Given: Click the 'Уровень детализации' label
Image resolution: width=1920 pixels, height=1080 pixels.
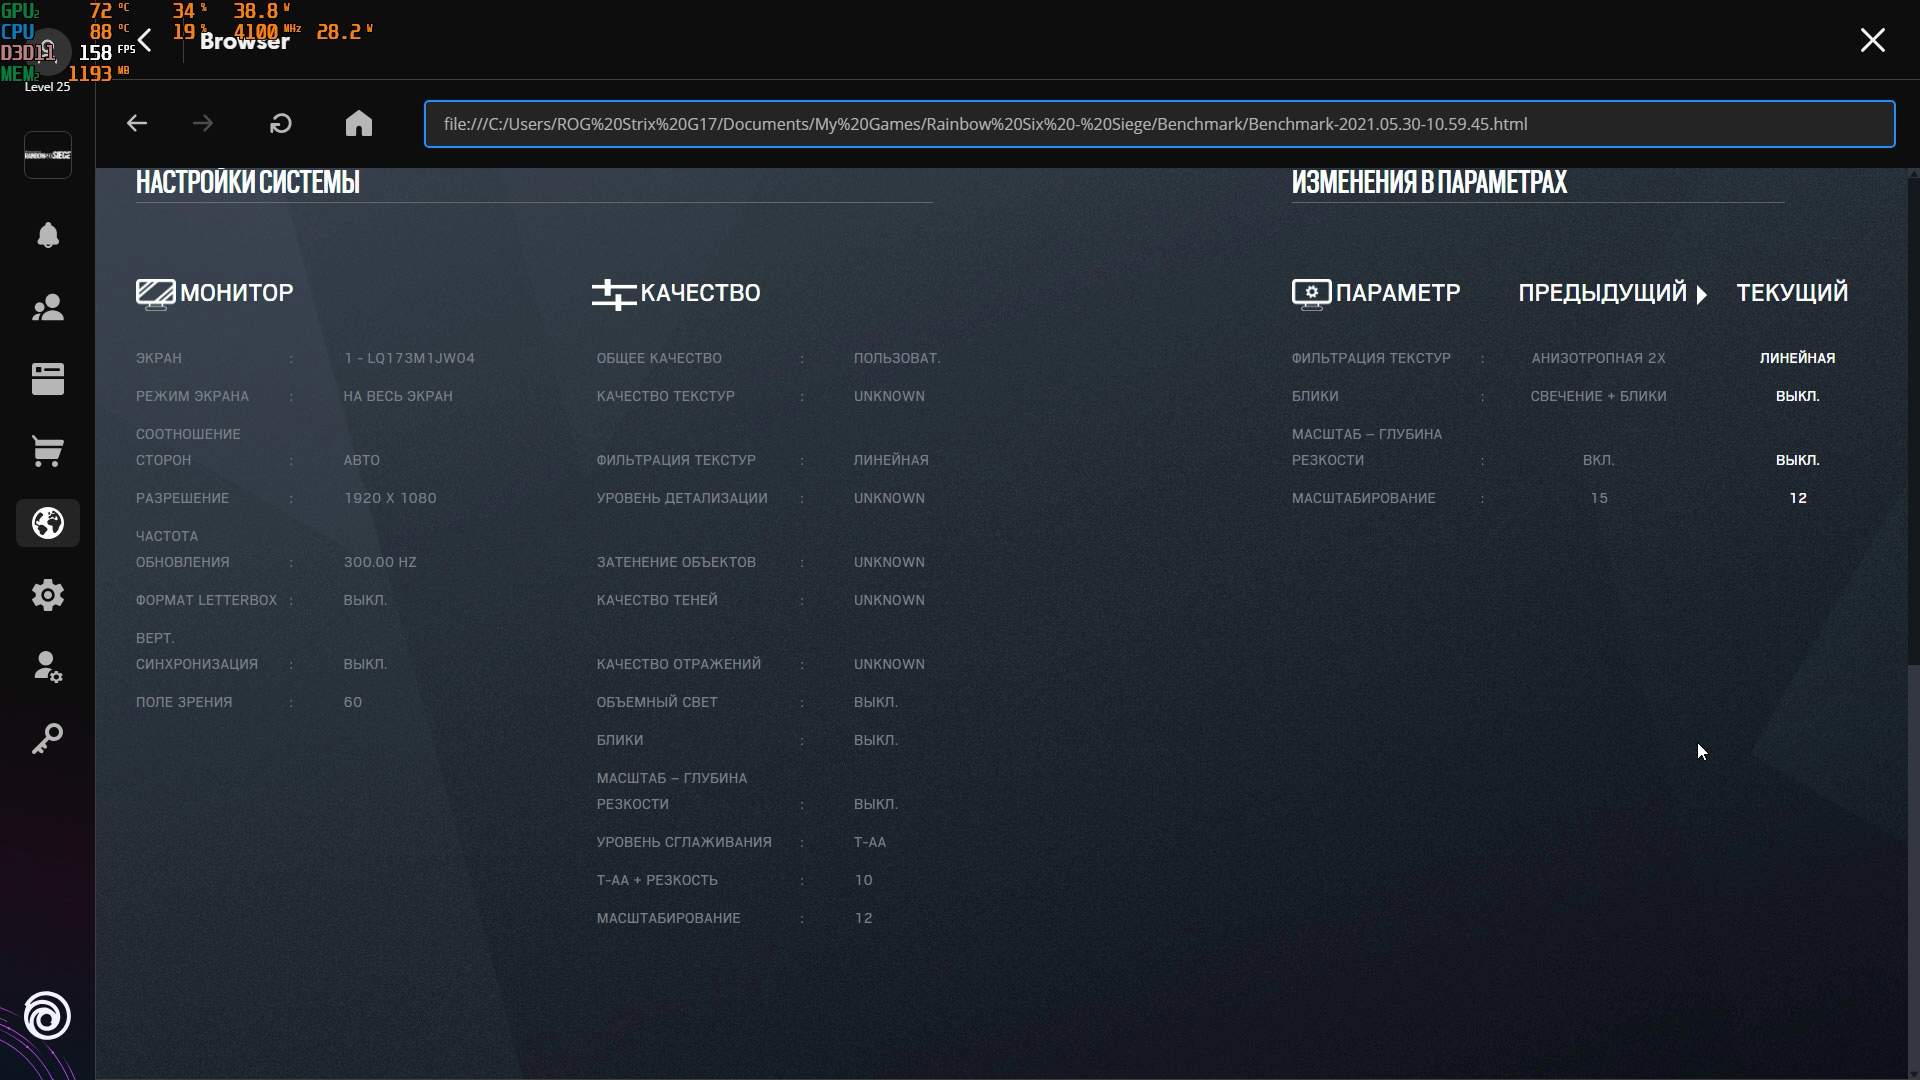Looking at the screenshot, I should [682, 498].
